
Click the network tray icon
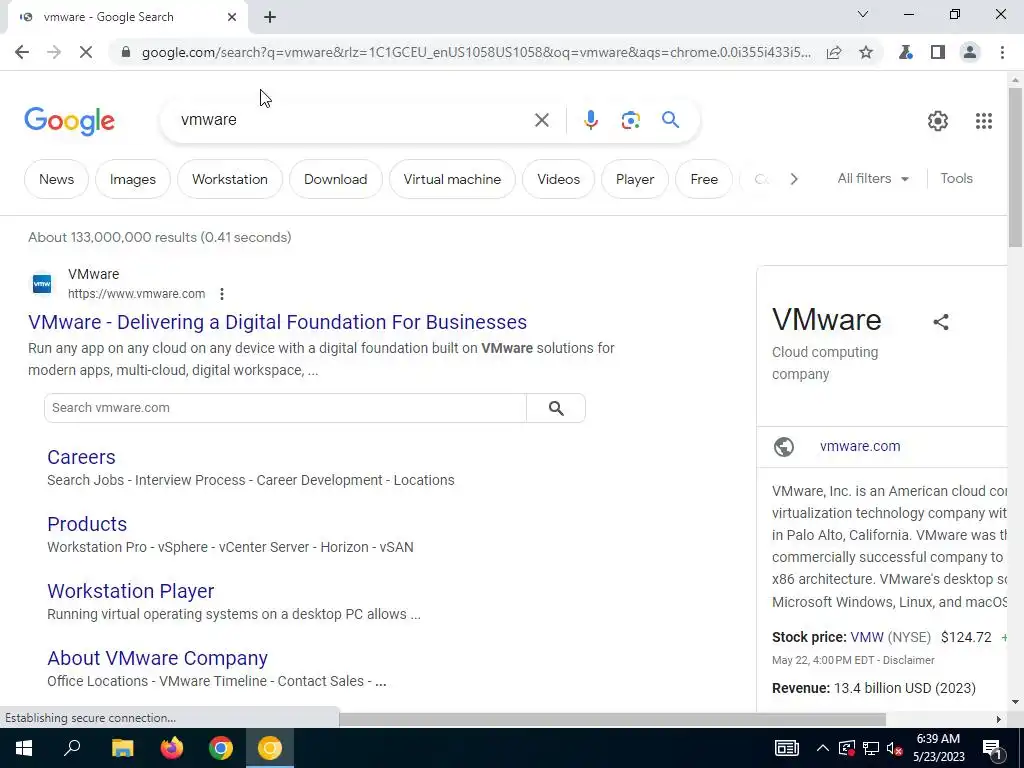(x=871, y=748)
